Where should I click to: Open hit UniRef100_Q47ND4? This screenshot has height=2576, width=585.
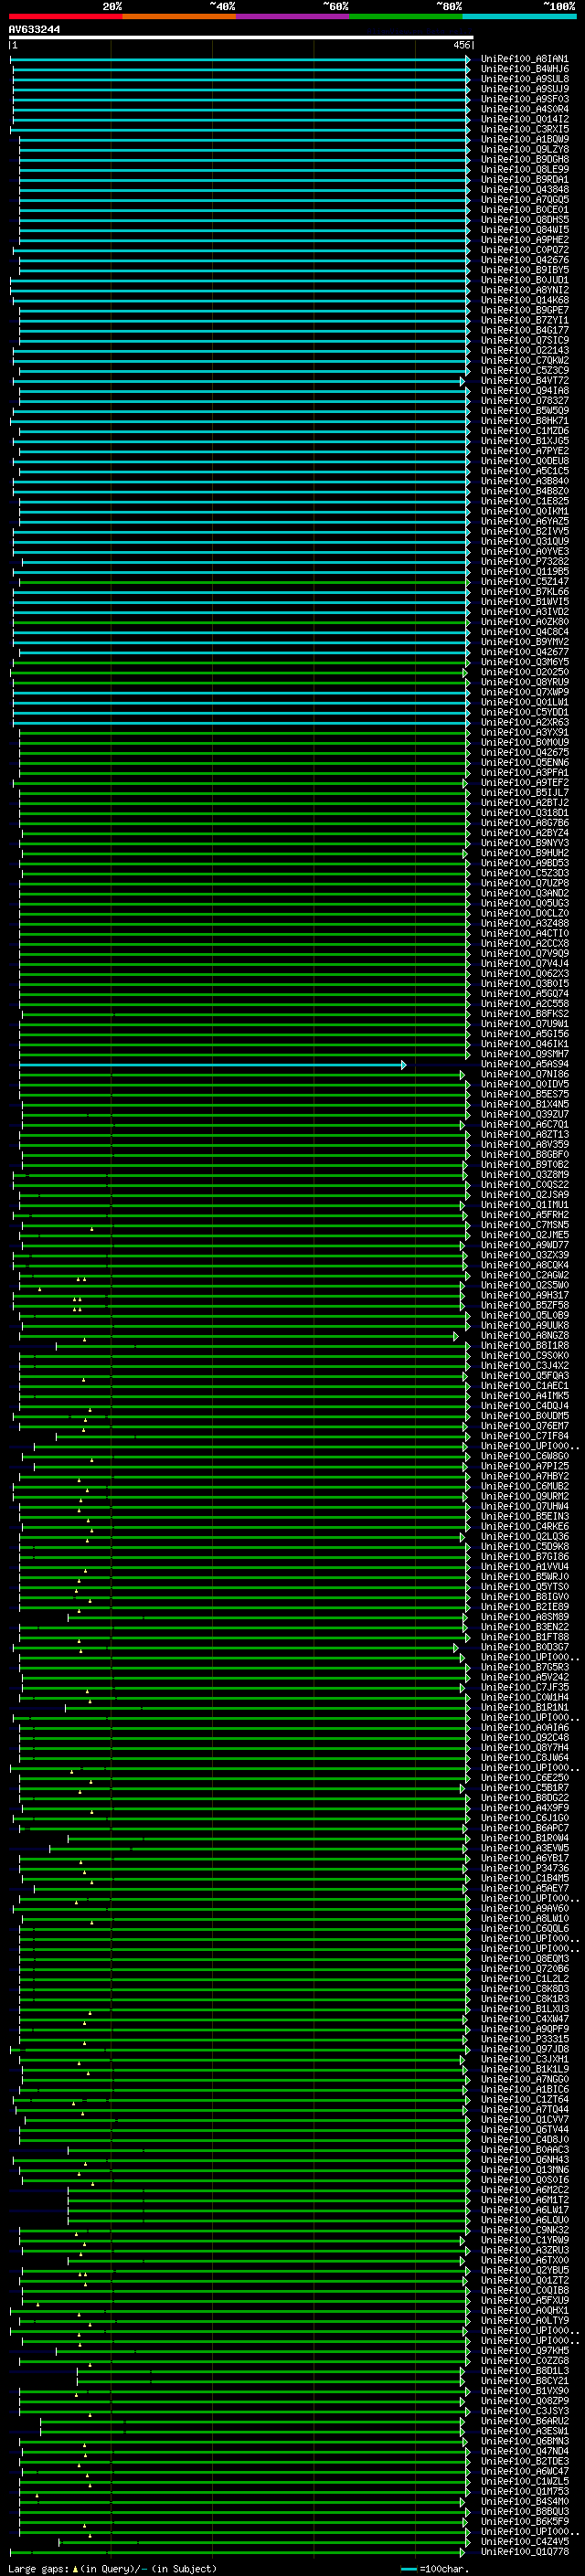coord(524,2452)
